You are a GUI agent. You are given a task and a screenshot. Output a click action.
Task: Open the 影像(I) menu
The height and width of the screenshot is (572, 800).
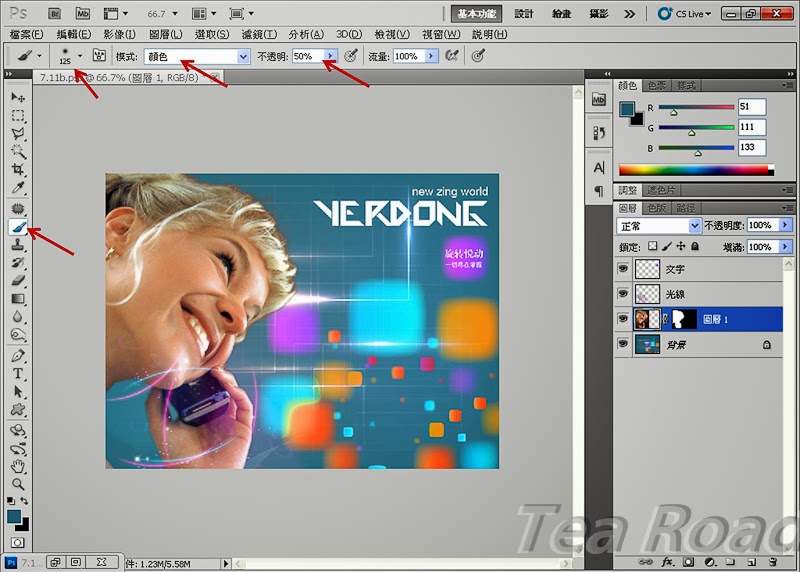[x=119, y=34]
